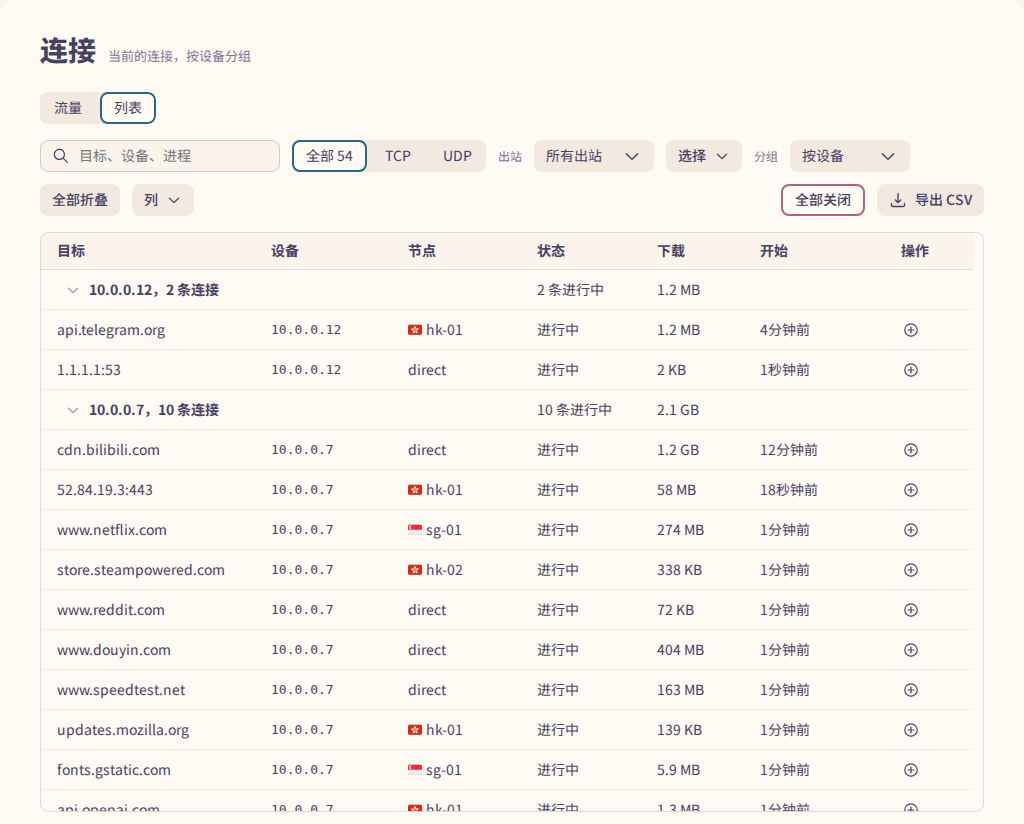Open the 列 columns dropdown

point(163,200)
